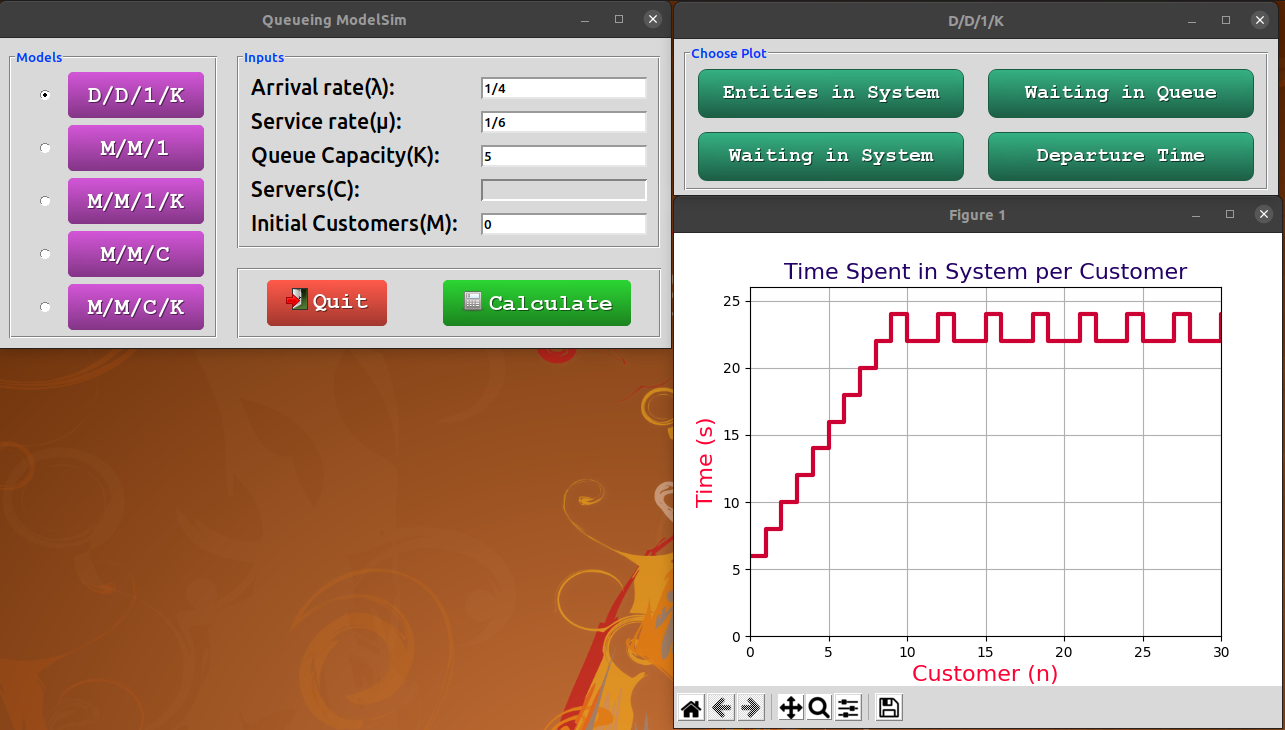The image size is (1285, 730).
Task: Save the figure using the disk icon
Action: tap(888, 708)
